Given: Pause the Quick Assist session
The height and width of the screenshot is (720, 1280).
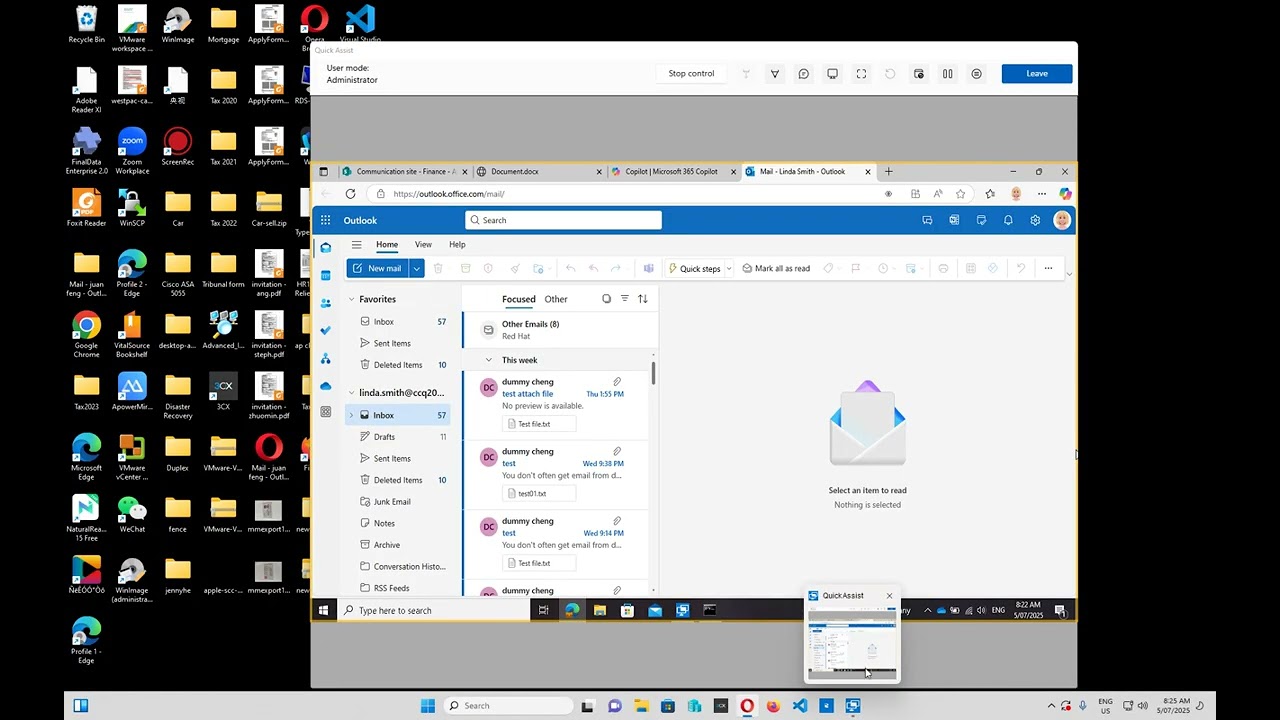Looking at the screenshot, I should [x=947, y=74].
